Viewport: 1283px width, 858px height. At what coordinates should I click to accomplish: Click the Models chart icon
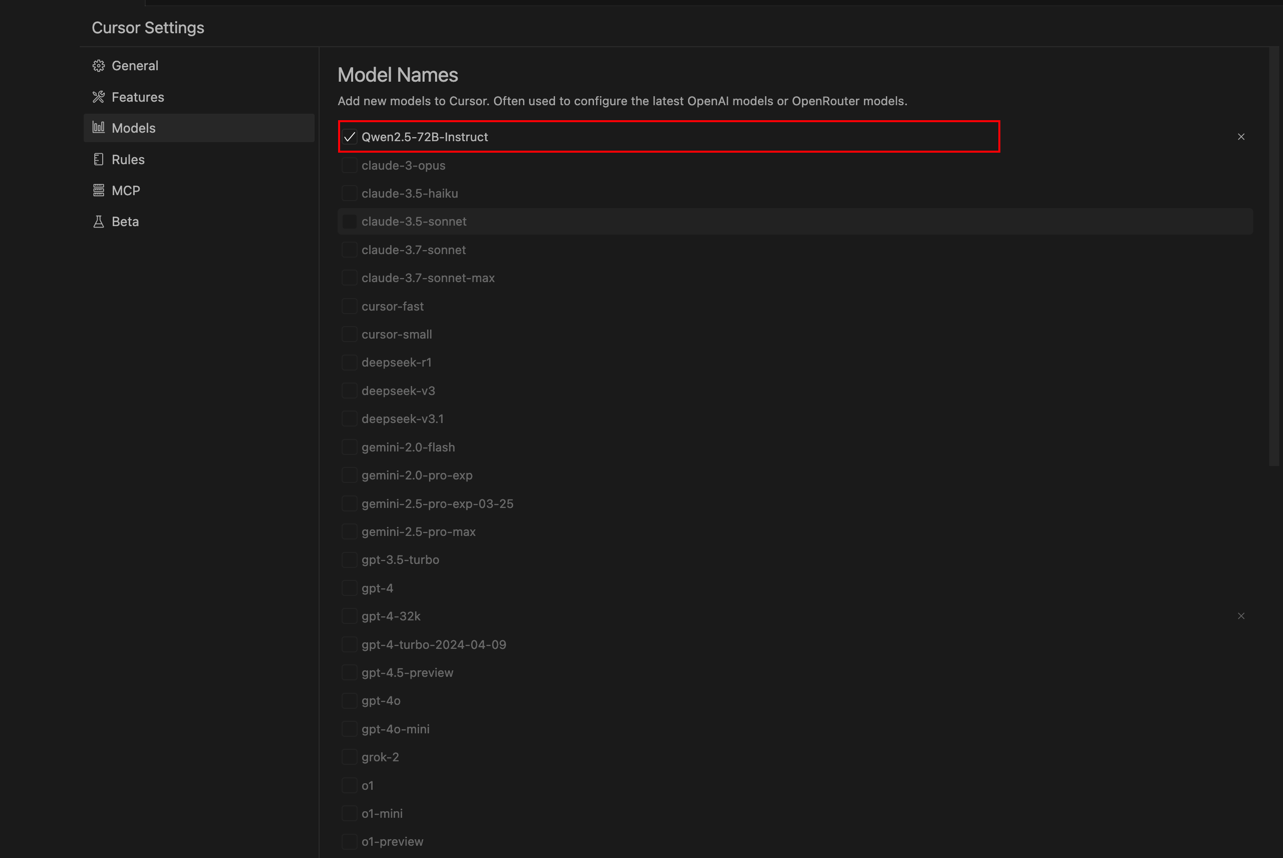[98, 128]
